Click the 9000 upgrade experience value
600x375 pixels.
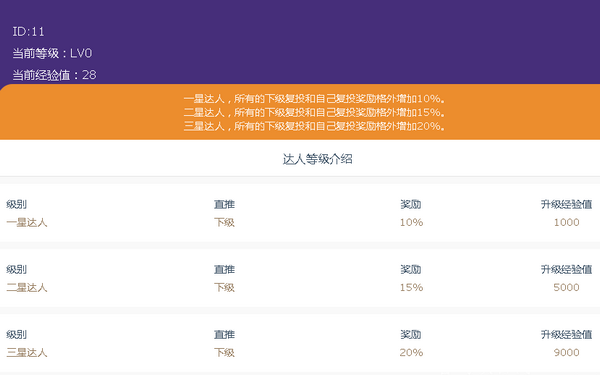(566, 352)
